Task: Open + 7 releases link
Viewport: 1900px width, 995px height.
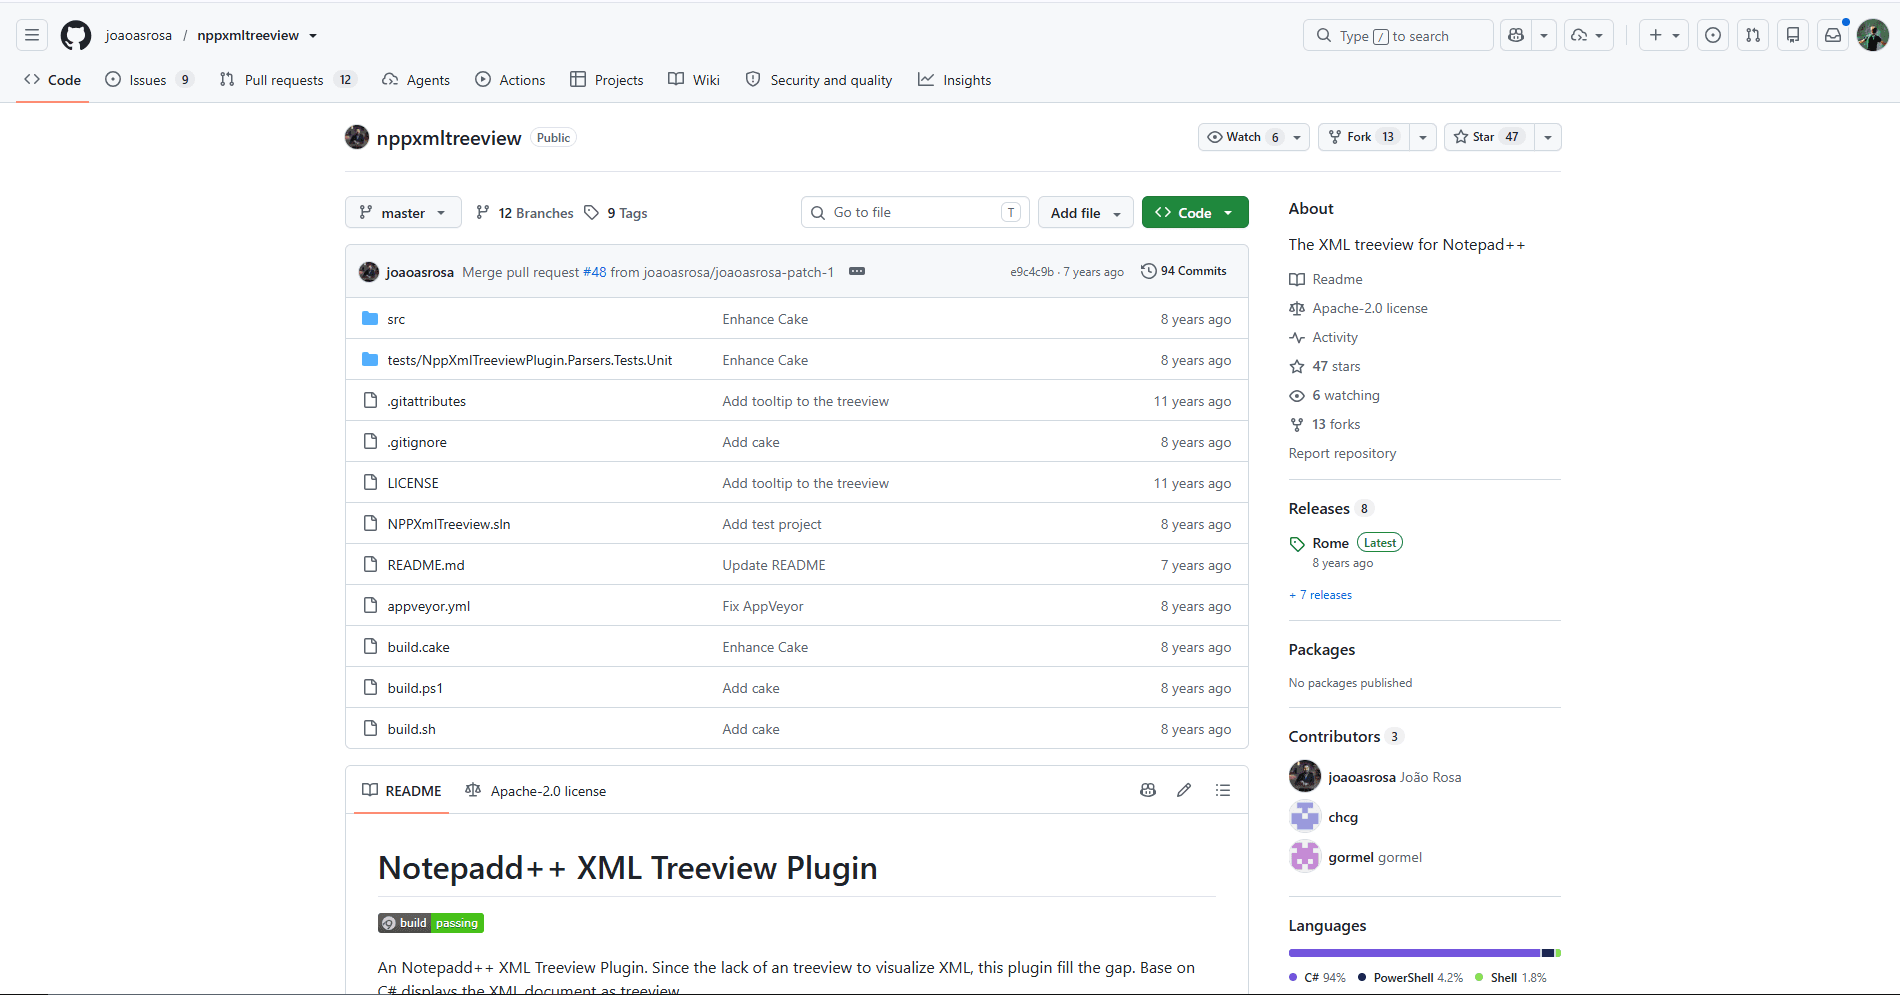Action: 1320,595
